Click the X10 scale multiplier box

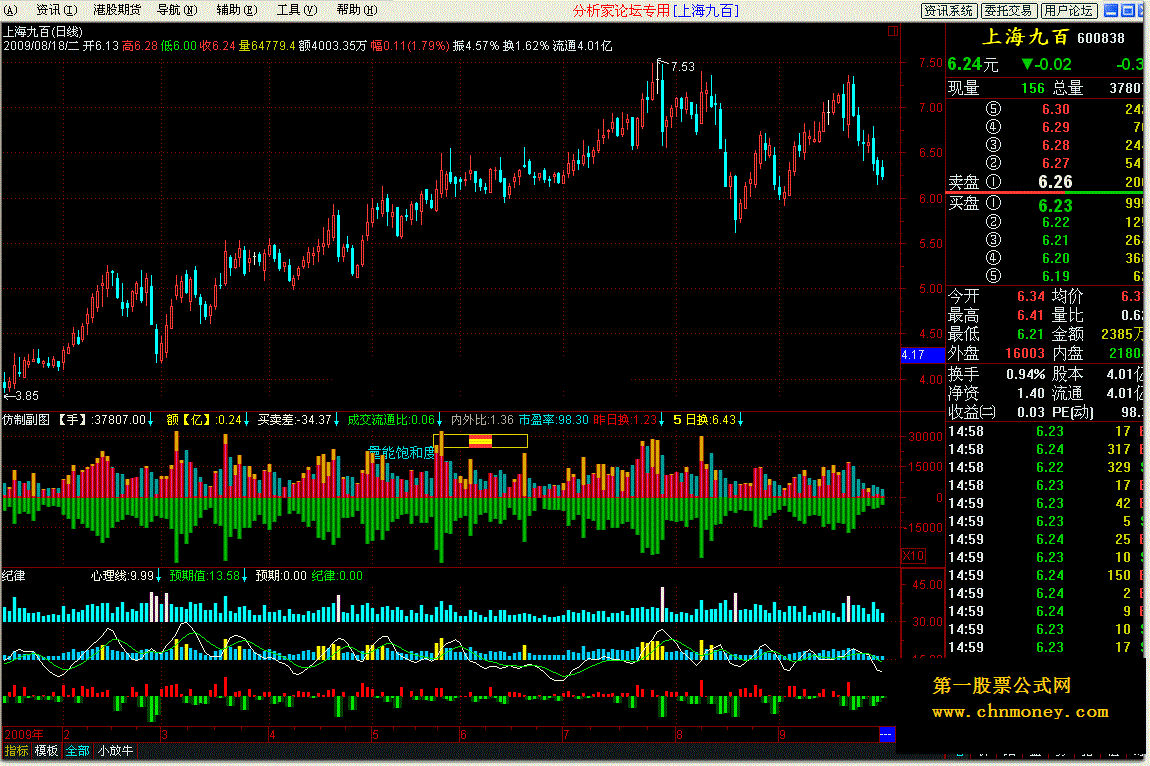913,556
